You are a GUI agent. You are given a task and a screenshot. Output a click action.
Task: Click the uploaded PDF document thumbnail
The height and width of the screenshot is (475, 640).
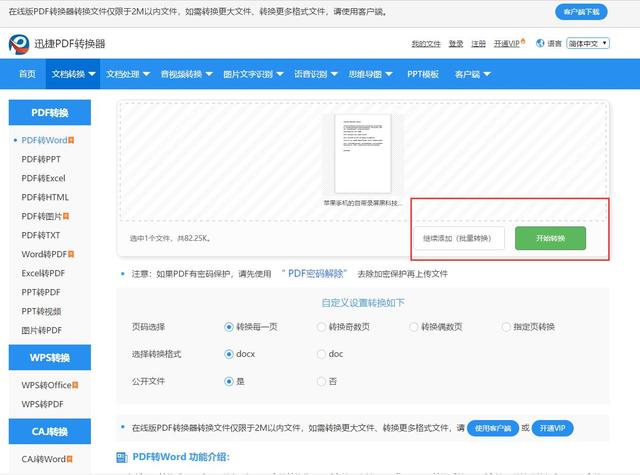362,153
